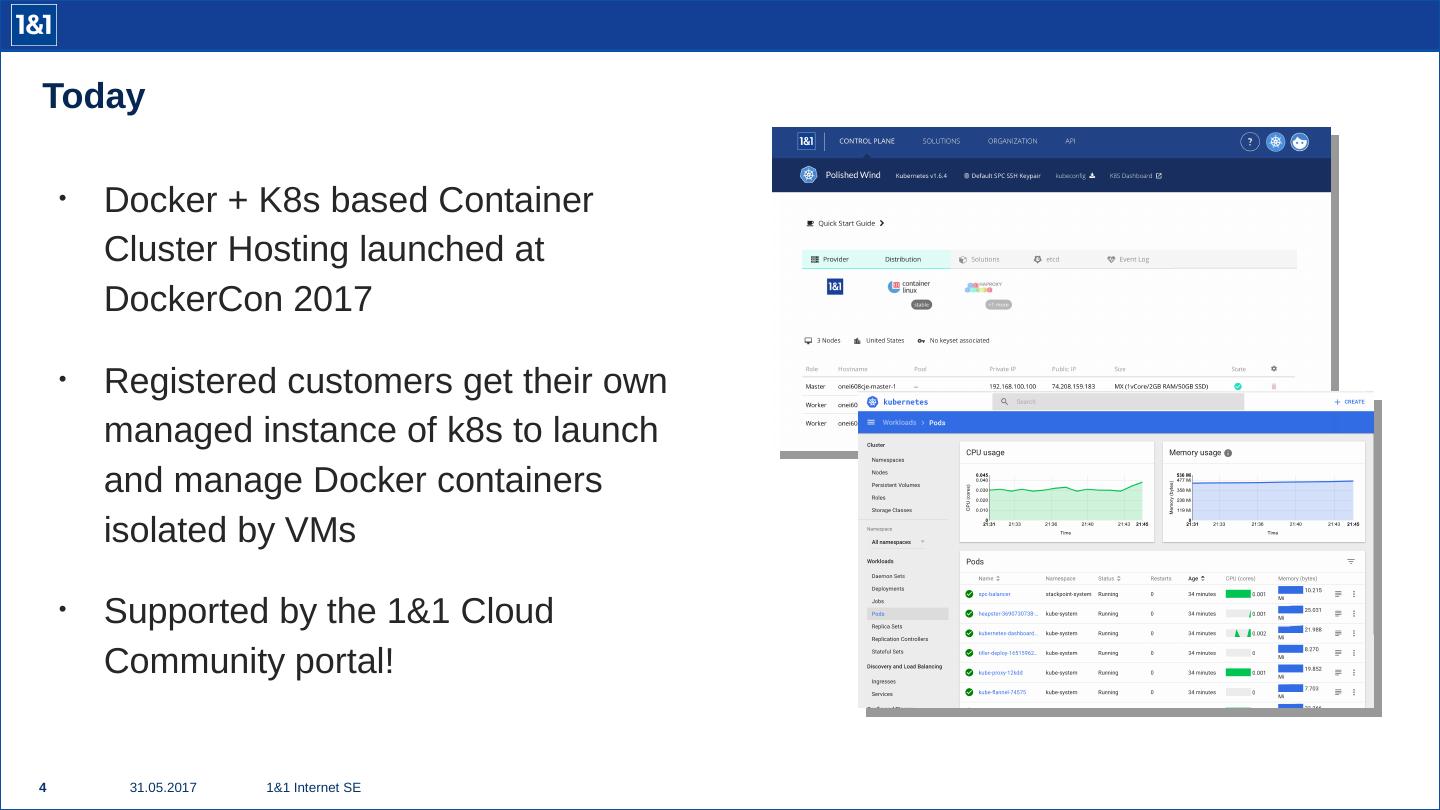The height and width of the screenshot is (810, 1440).
Task: Open the kube-flannel-74575 pod link
Action: pyautogui.click(x=1002, y=692)
